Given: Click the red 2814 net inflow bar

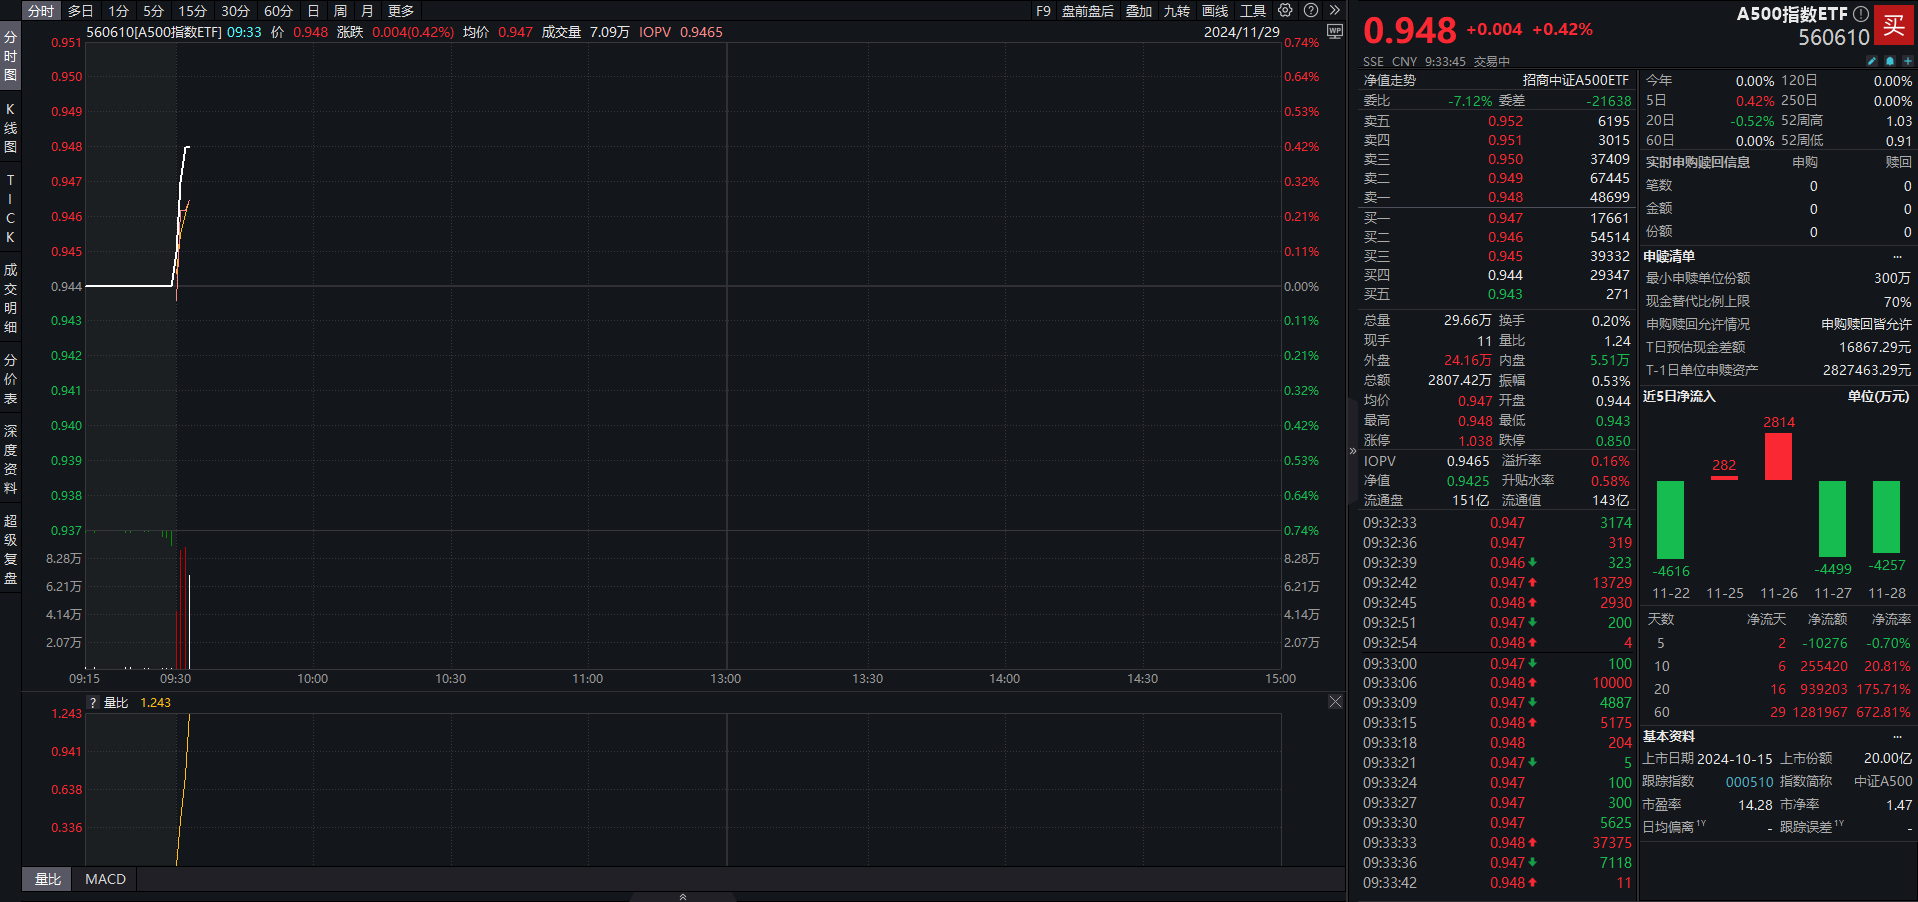Looking at the screenshot, I should pyautogui.click(x=1778, y=456).
